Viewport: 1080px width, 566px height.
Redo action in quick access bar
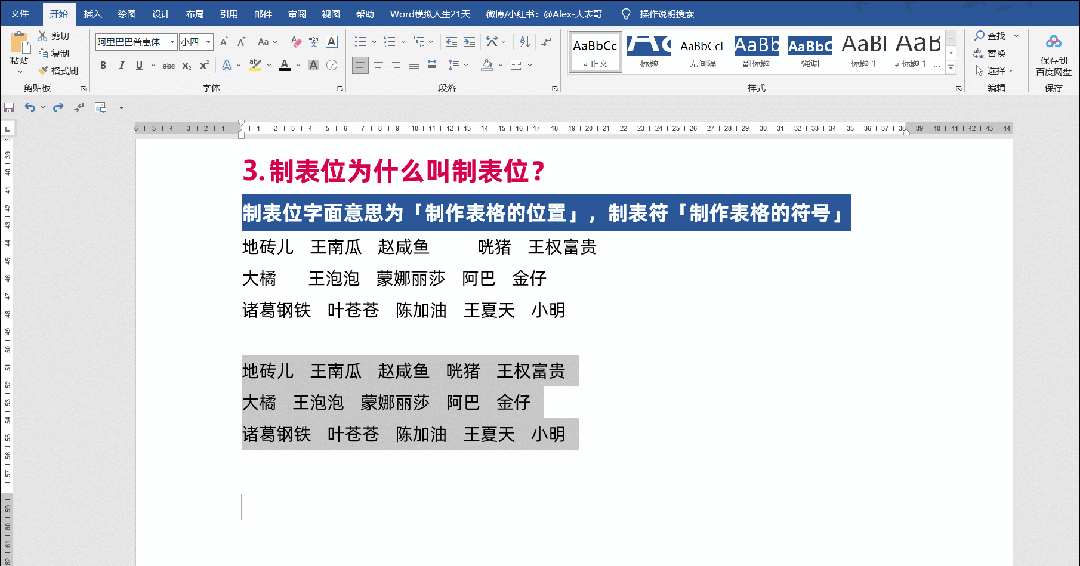58,107
